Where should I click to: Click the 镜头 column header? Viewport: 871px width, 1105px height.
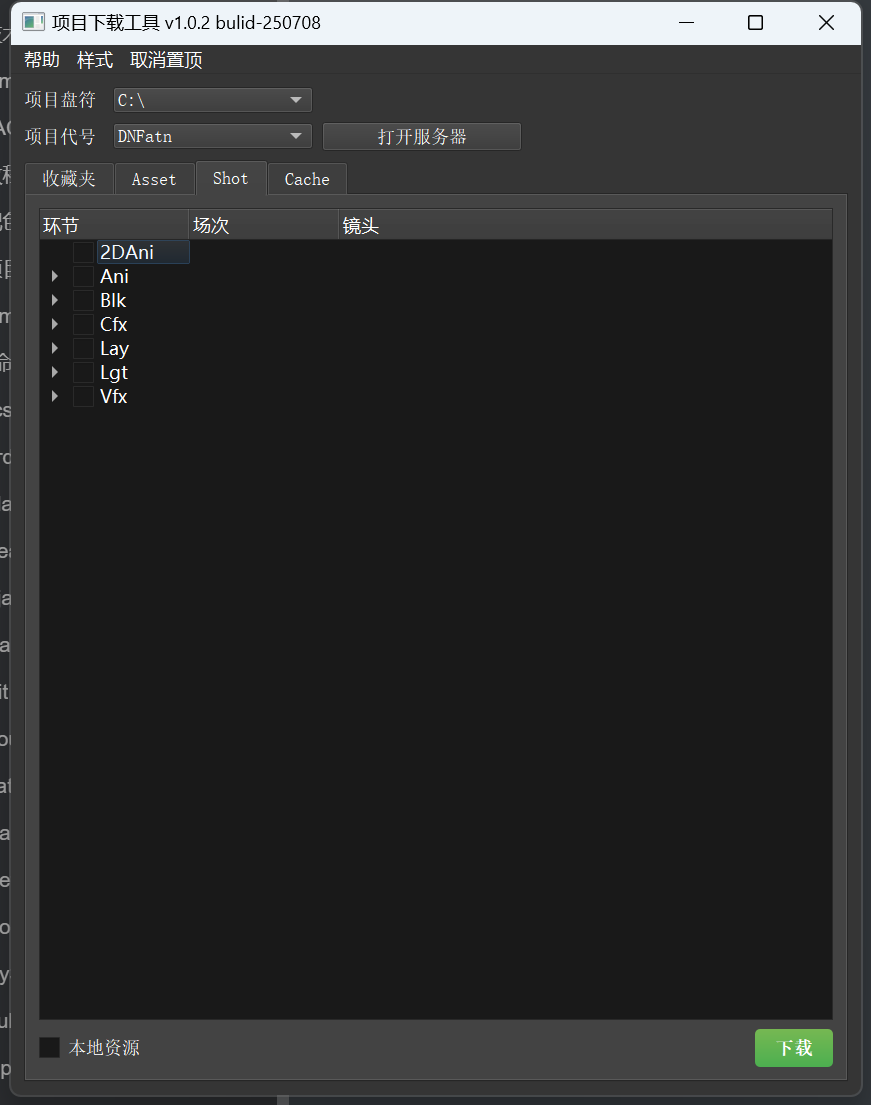pos(585,226)
